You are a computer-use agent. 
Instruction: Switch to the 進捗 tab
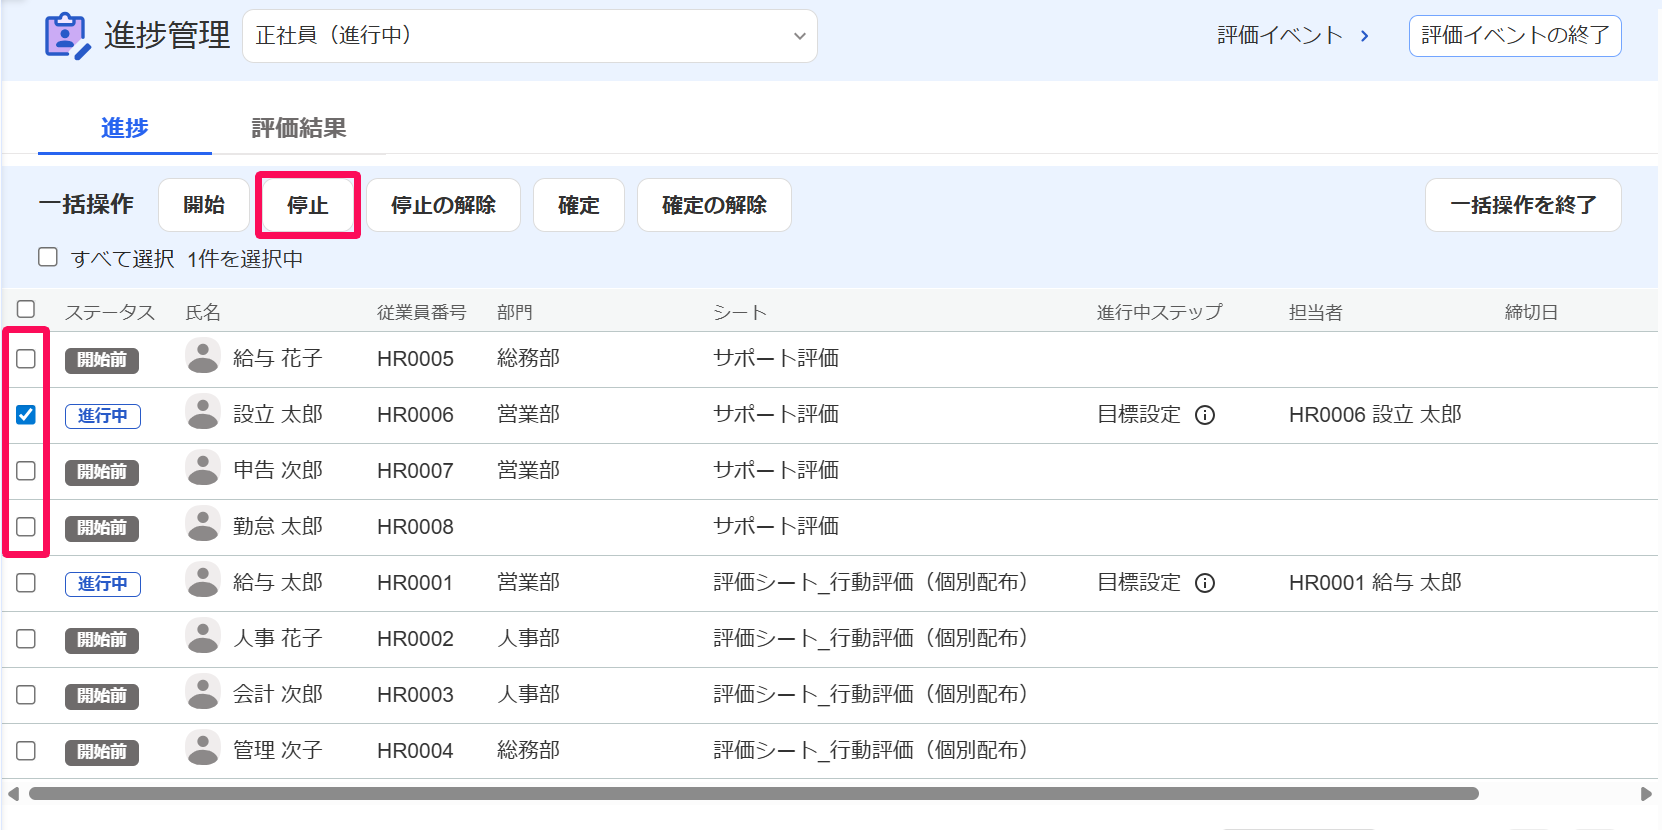125,128
